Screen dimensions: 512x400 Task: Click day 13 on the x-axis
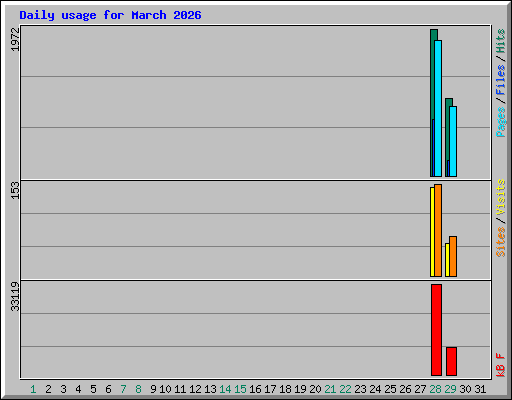pyautogui.click(x=210, y=389)
